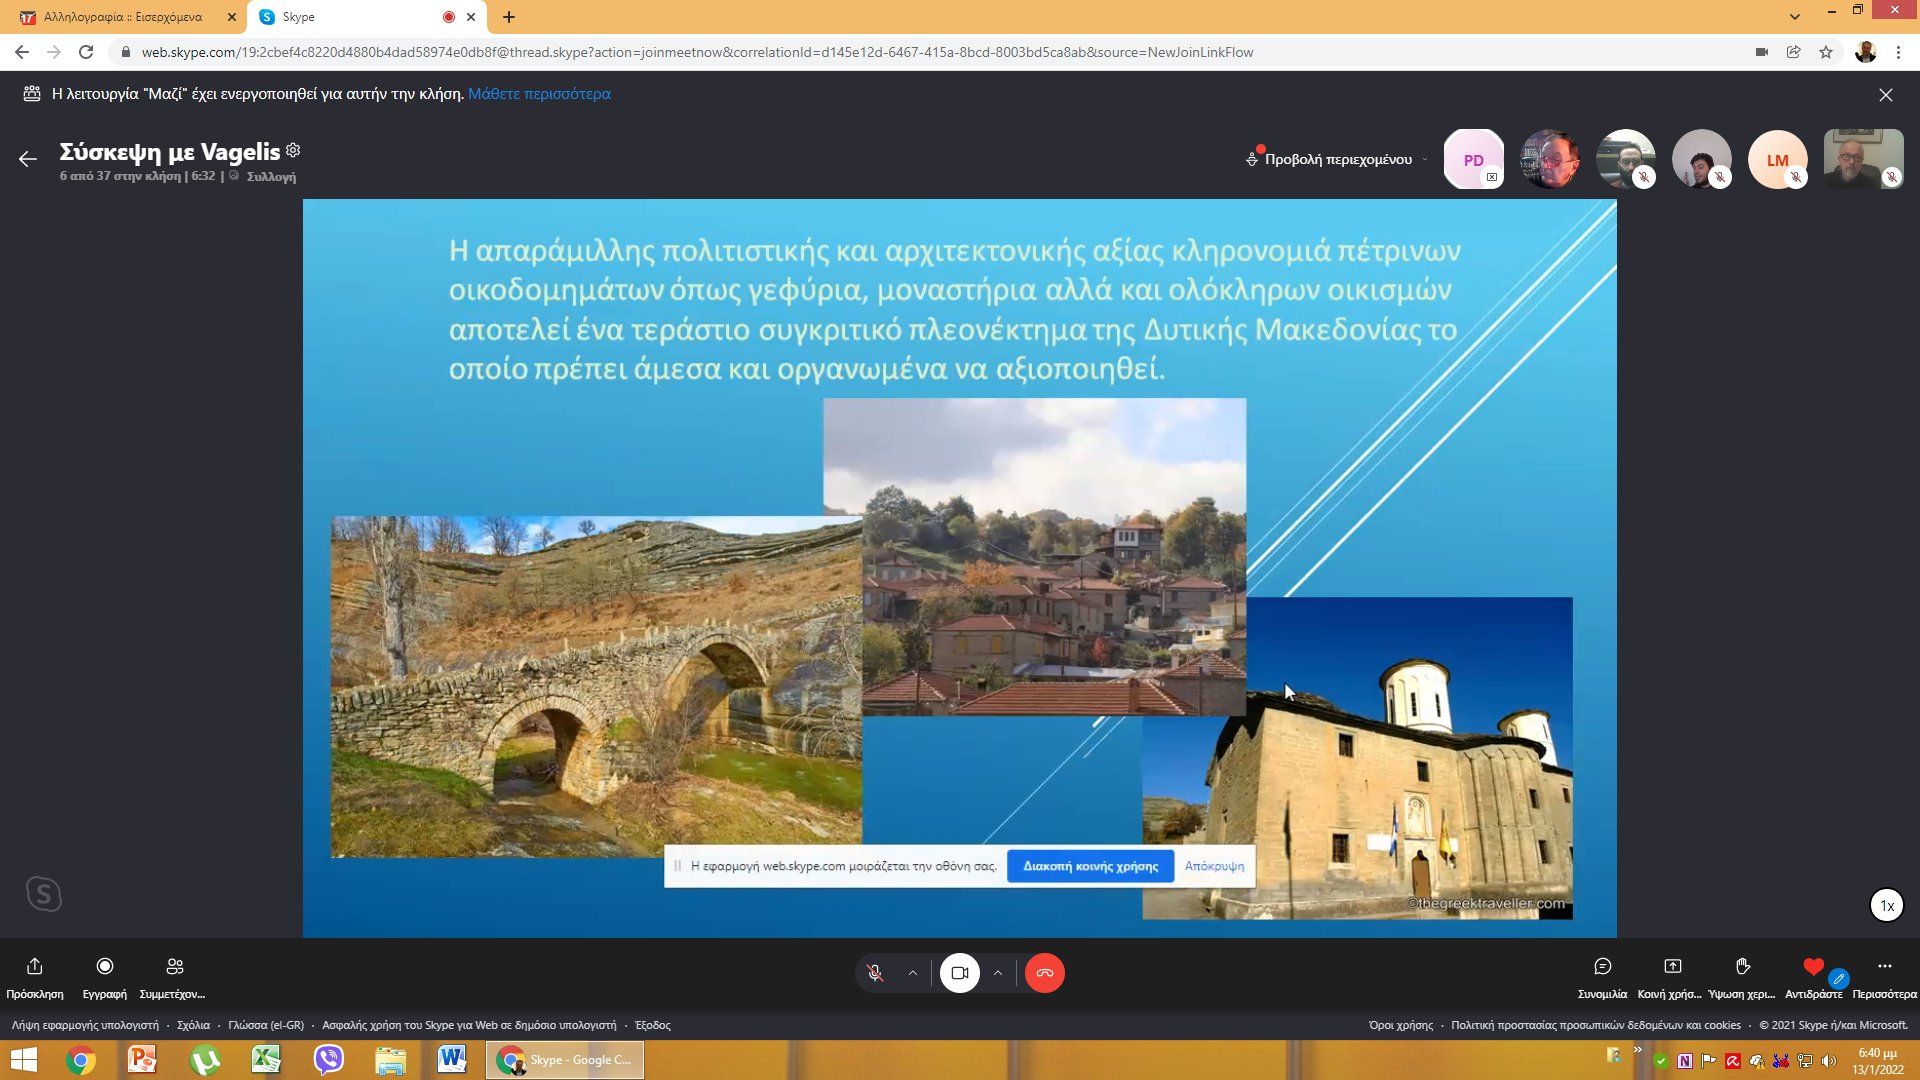Toggle the muted microphone button
This screenshot has height=1080, width=1920.
pyautogui.click(x=875, y=973)
